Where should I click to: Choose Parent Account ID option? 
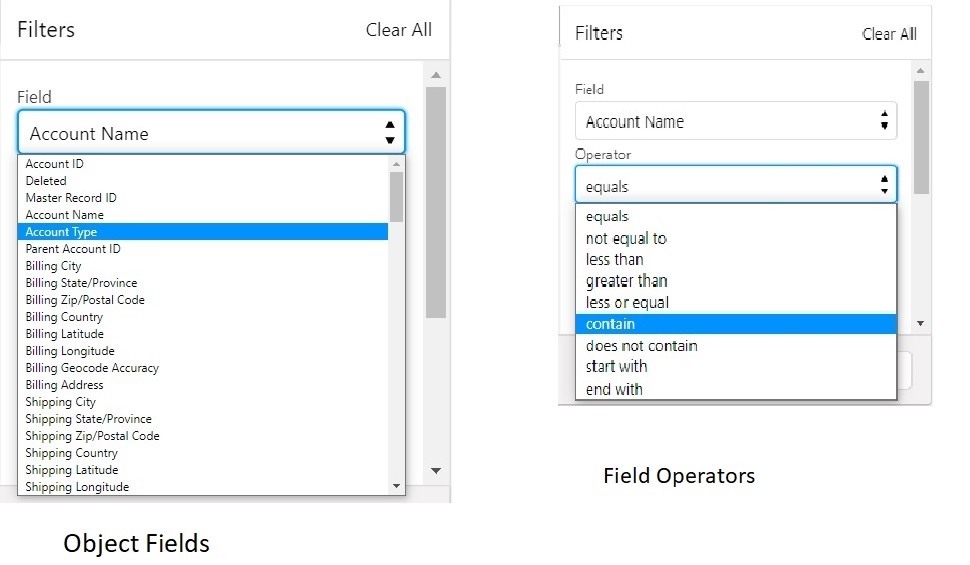click(203, 249)
